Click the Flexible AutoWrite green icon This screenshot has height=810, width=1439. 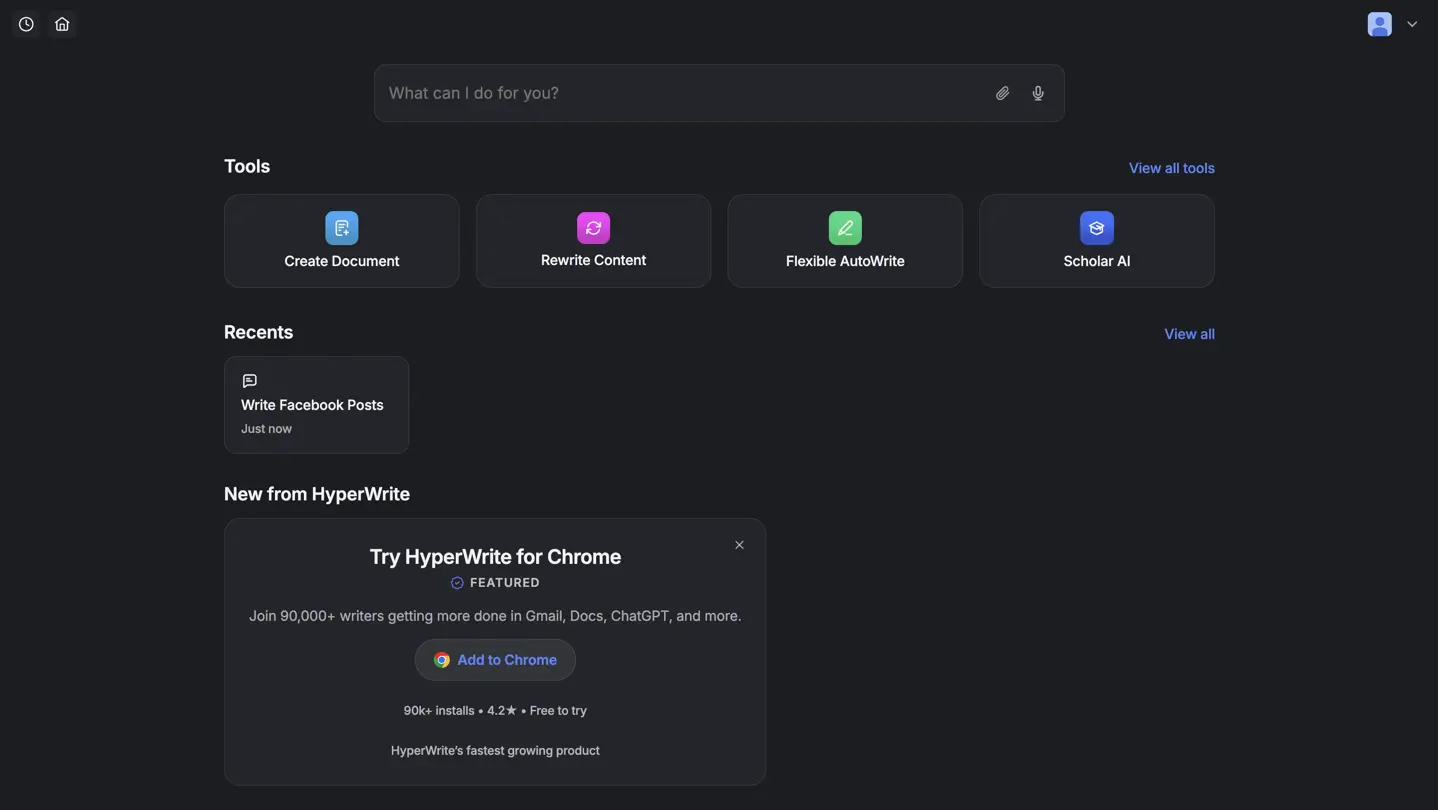845,228
